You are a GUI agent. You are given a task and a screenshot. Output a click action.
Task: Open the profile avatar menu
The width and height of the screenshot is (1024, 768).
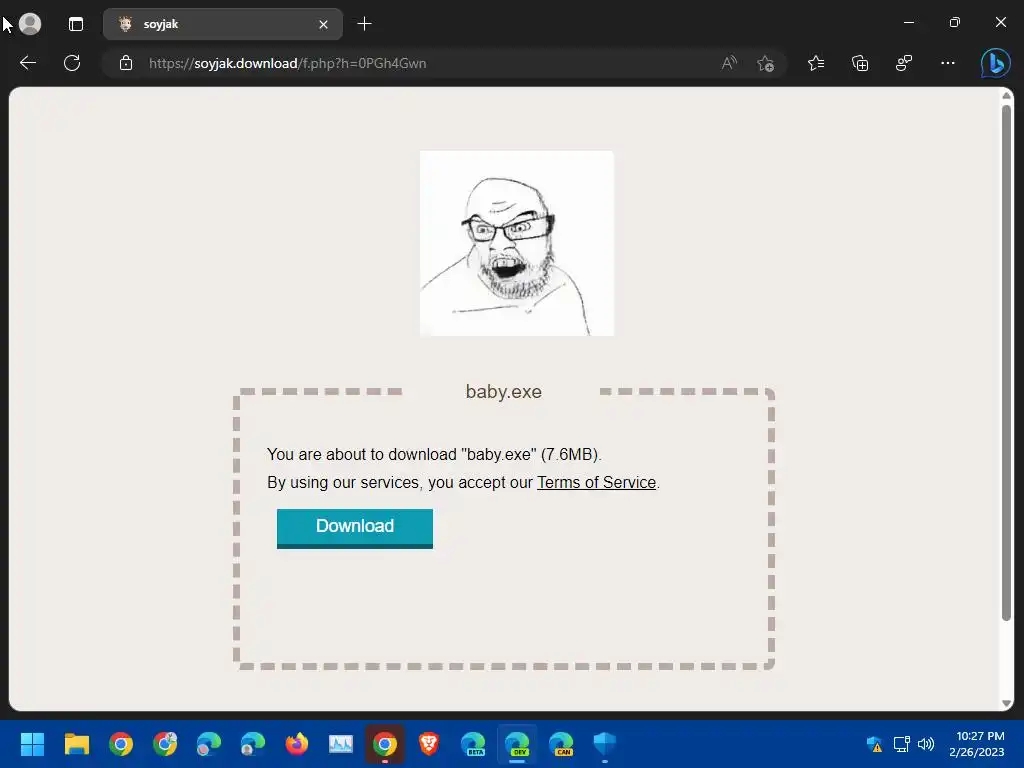30,24
